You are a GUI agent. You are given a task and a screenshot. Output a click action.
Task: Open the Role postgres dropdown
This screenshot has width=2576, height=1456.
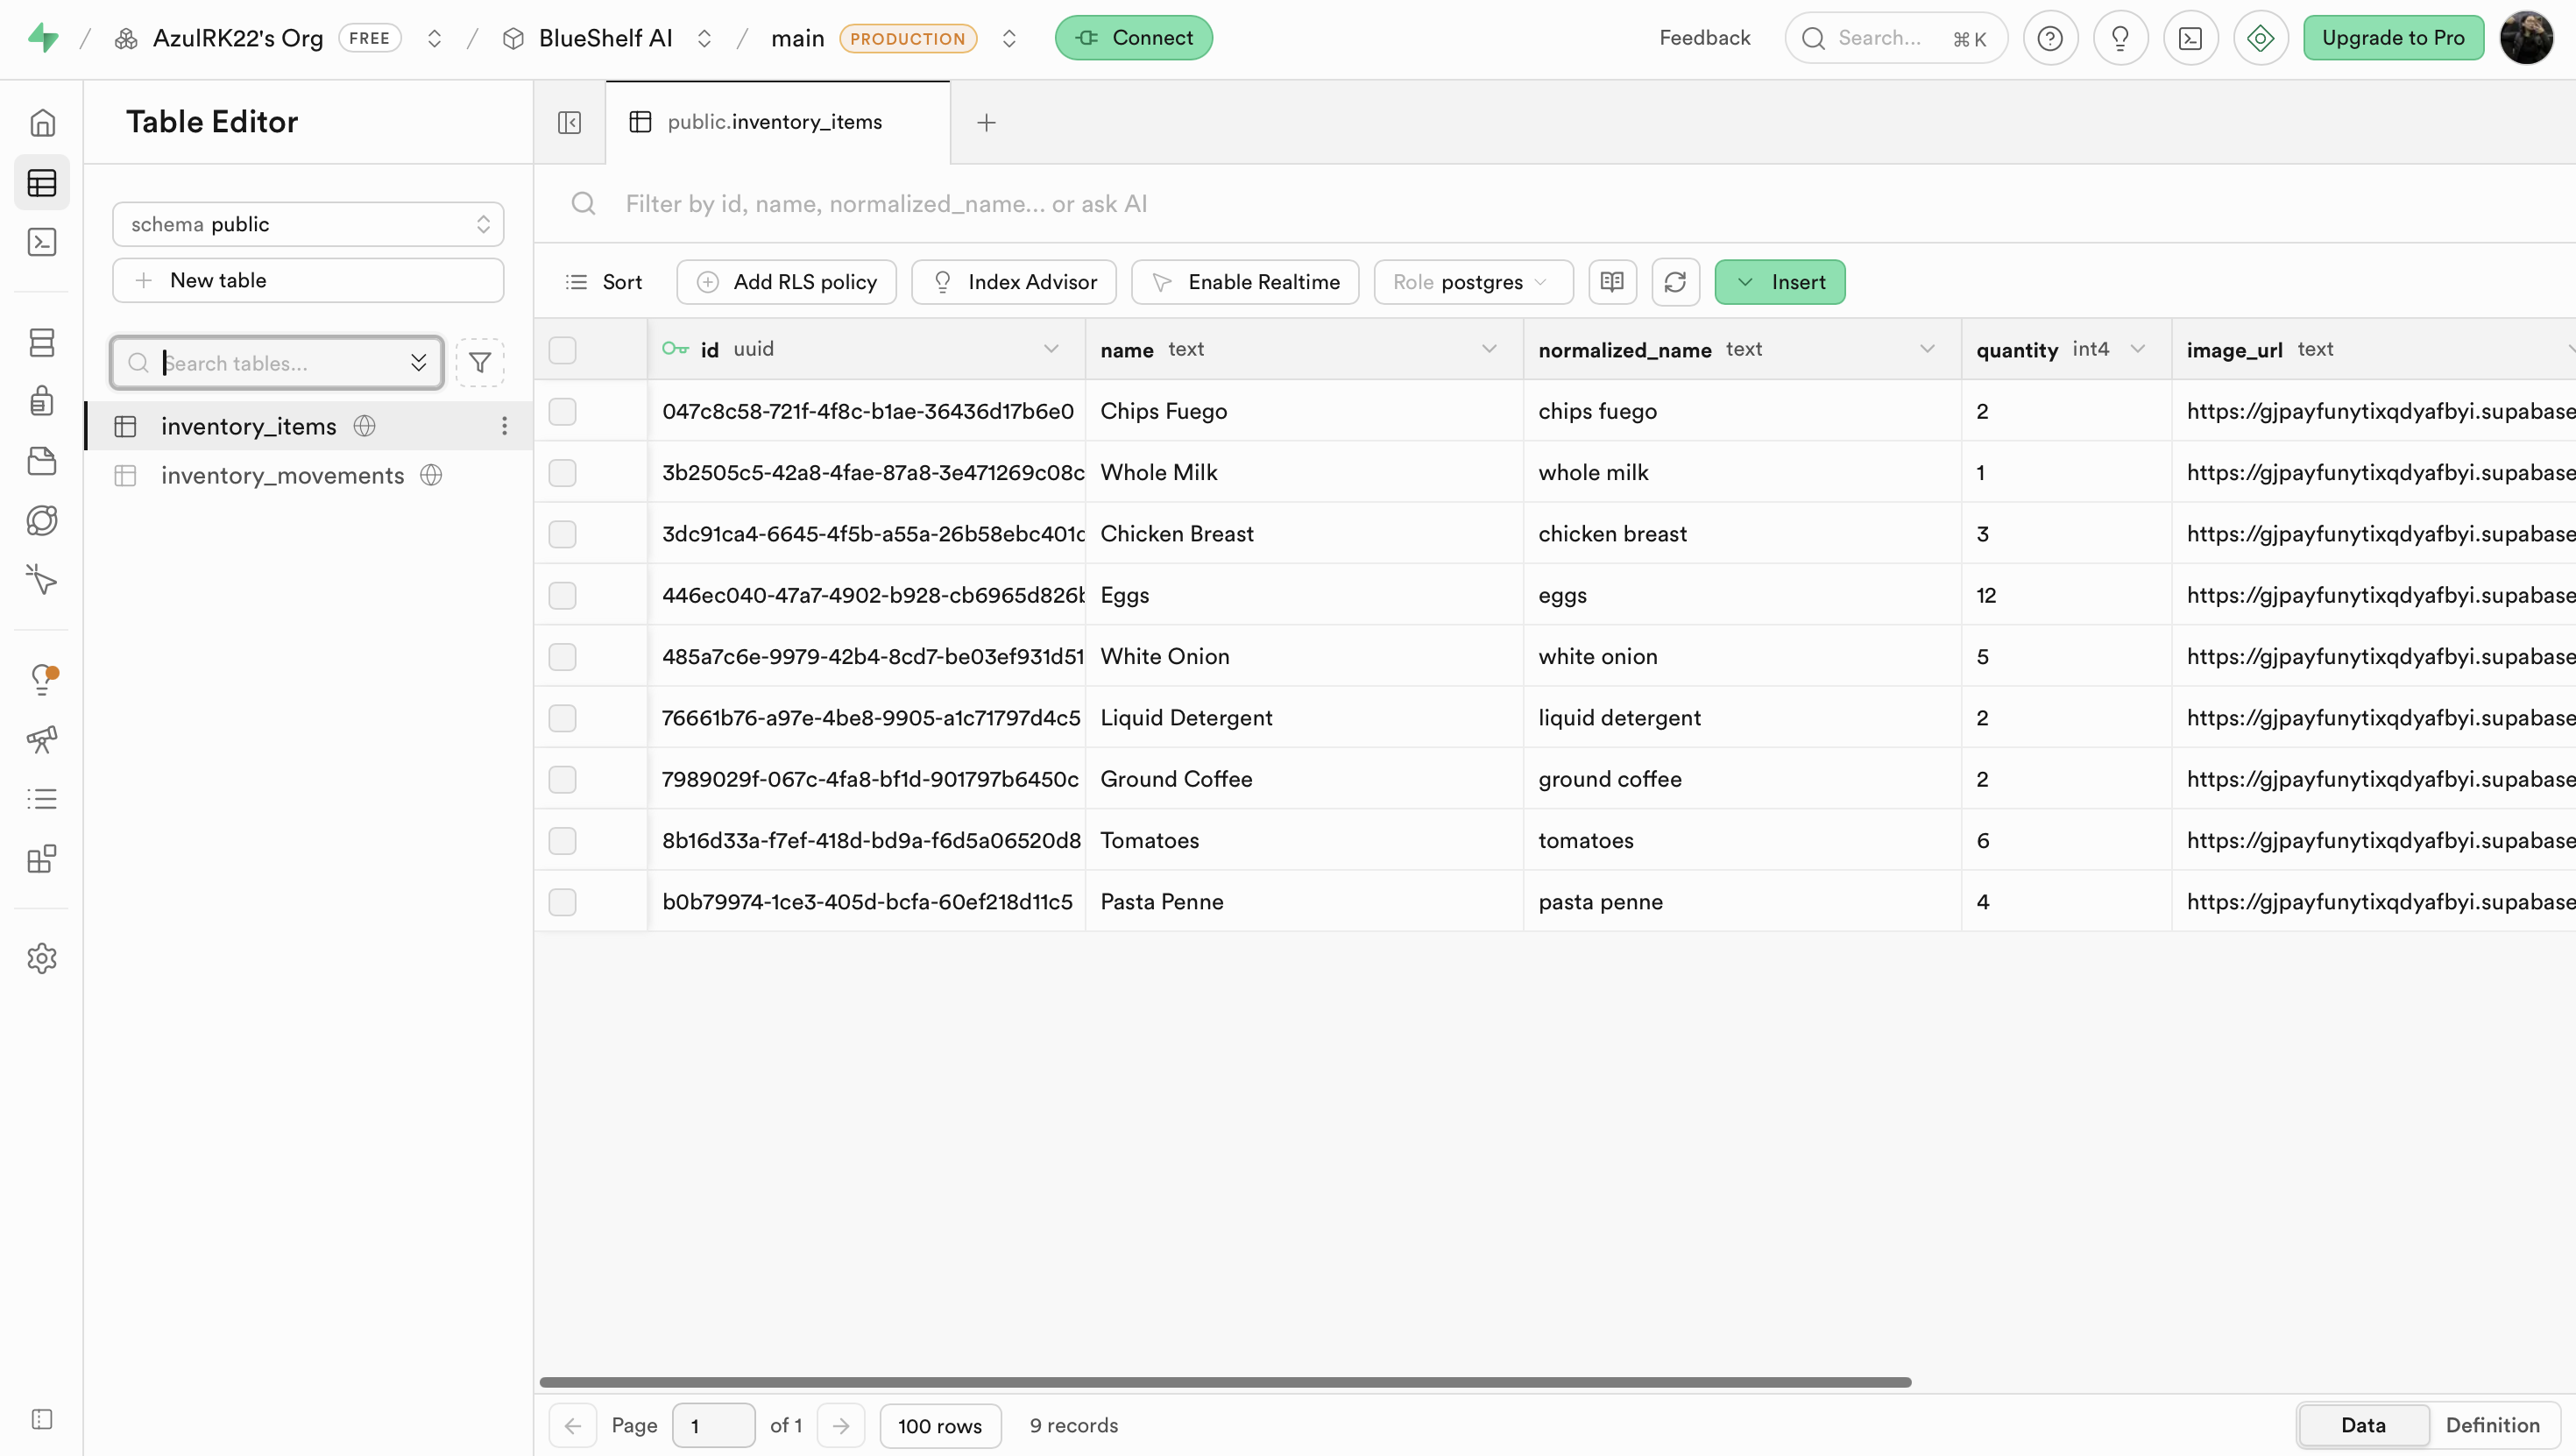pyautogui.click(x=1473, y=282)
